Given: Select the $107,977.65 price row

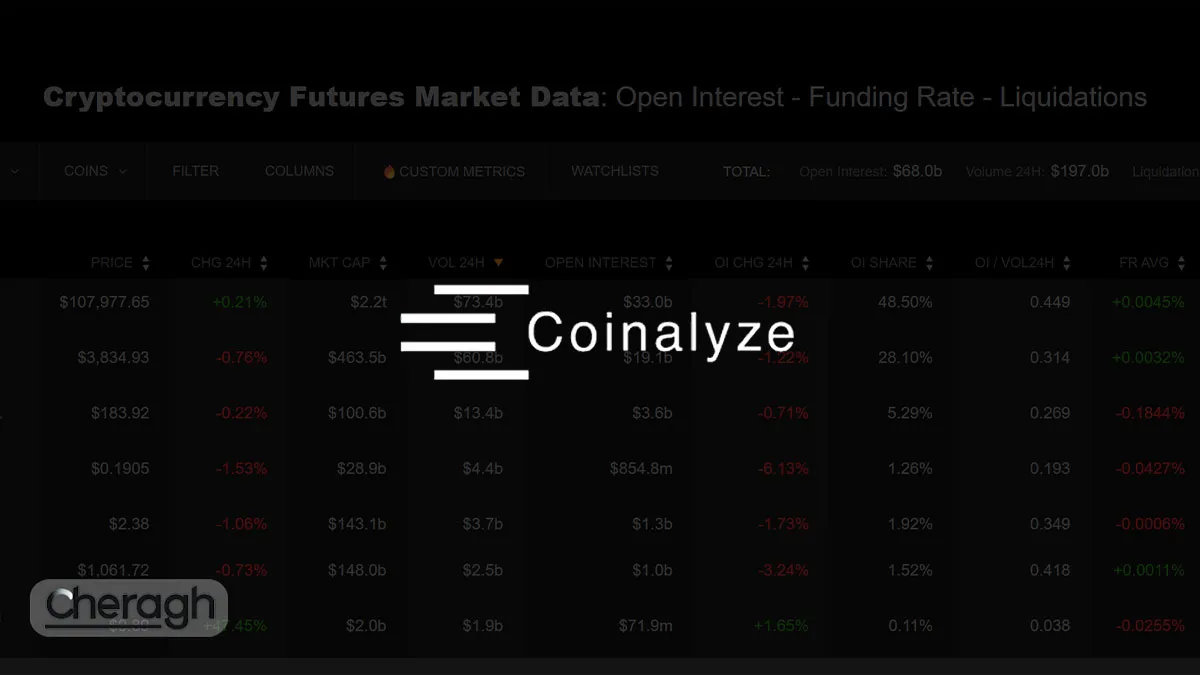Looking at the screenshot, I should tap(104, 302).
